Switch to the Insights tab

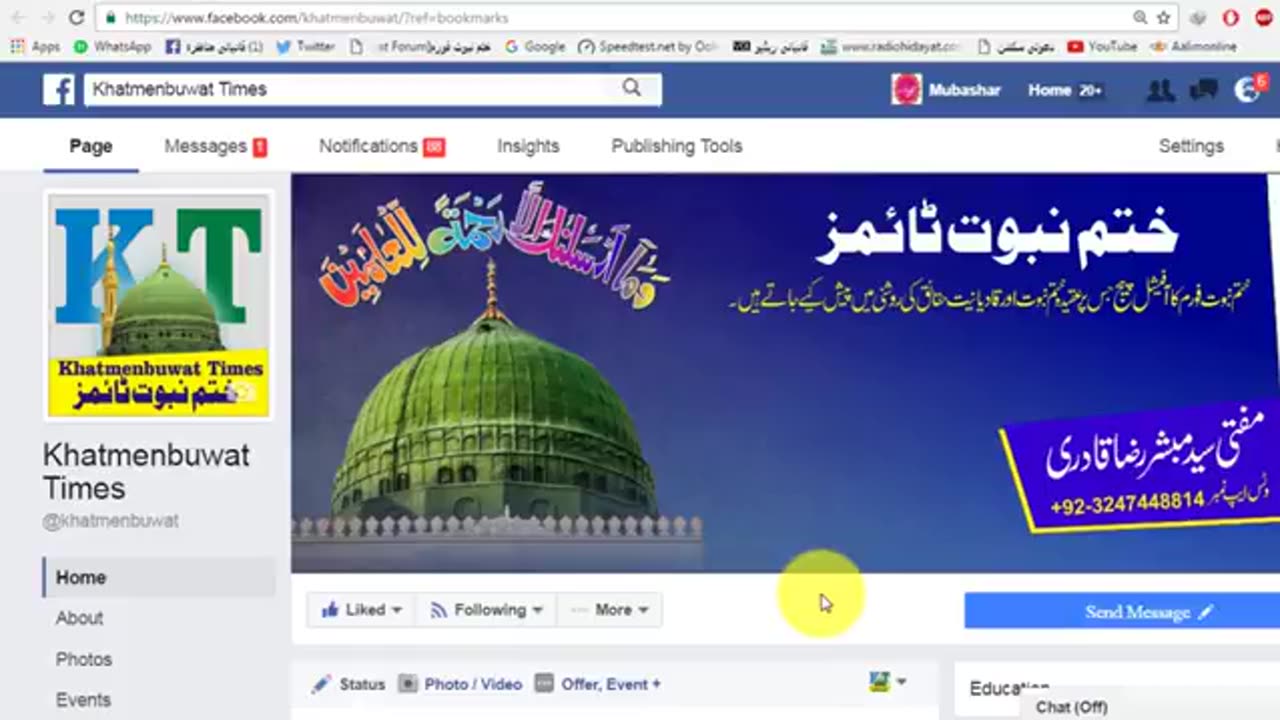tap(528, 146)
